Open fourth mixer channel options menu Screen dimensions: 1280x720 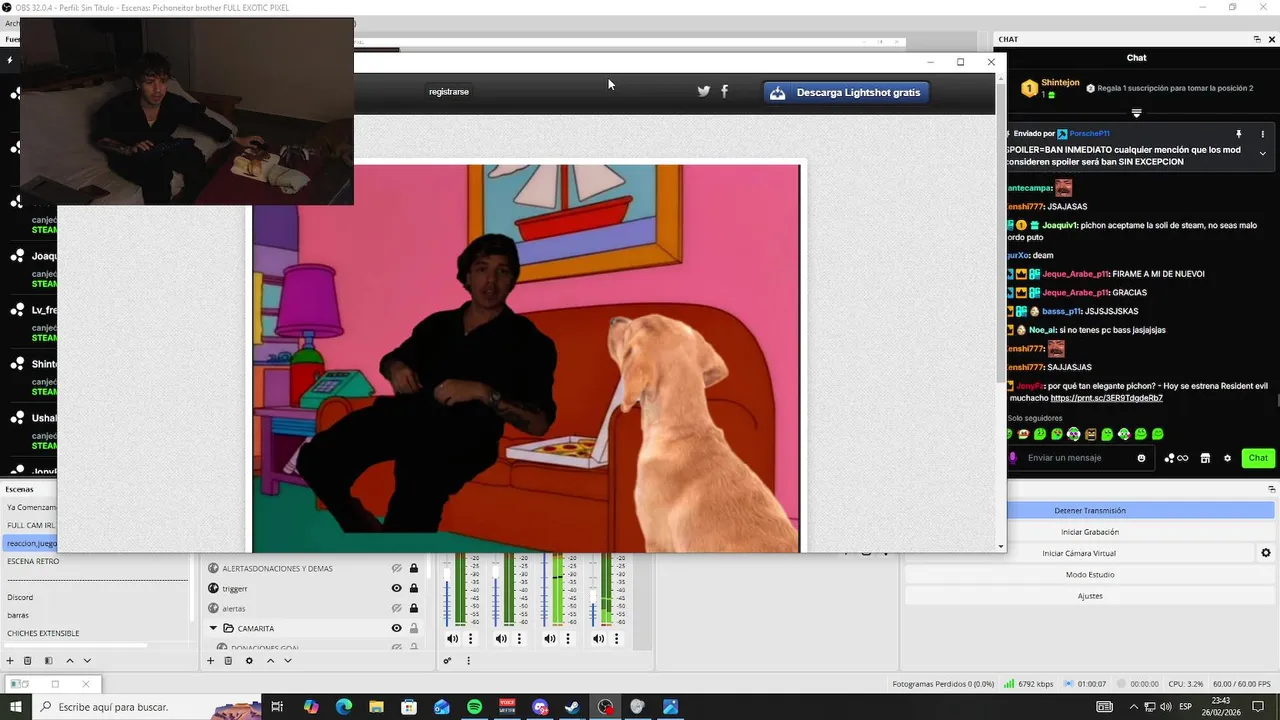(616, 638)
